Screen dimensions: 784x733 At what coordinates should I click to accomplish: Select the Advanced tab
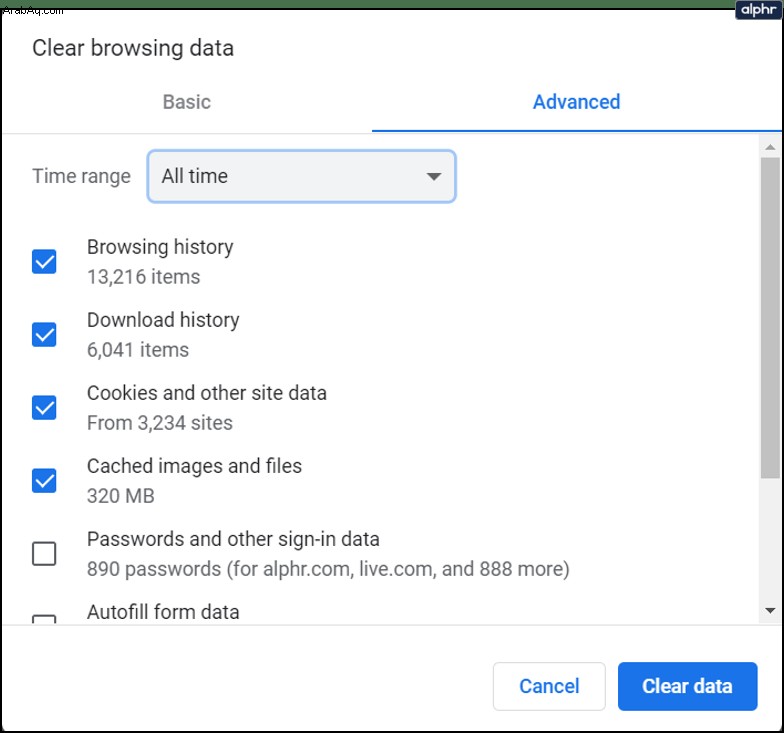[x=576, y=102]
